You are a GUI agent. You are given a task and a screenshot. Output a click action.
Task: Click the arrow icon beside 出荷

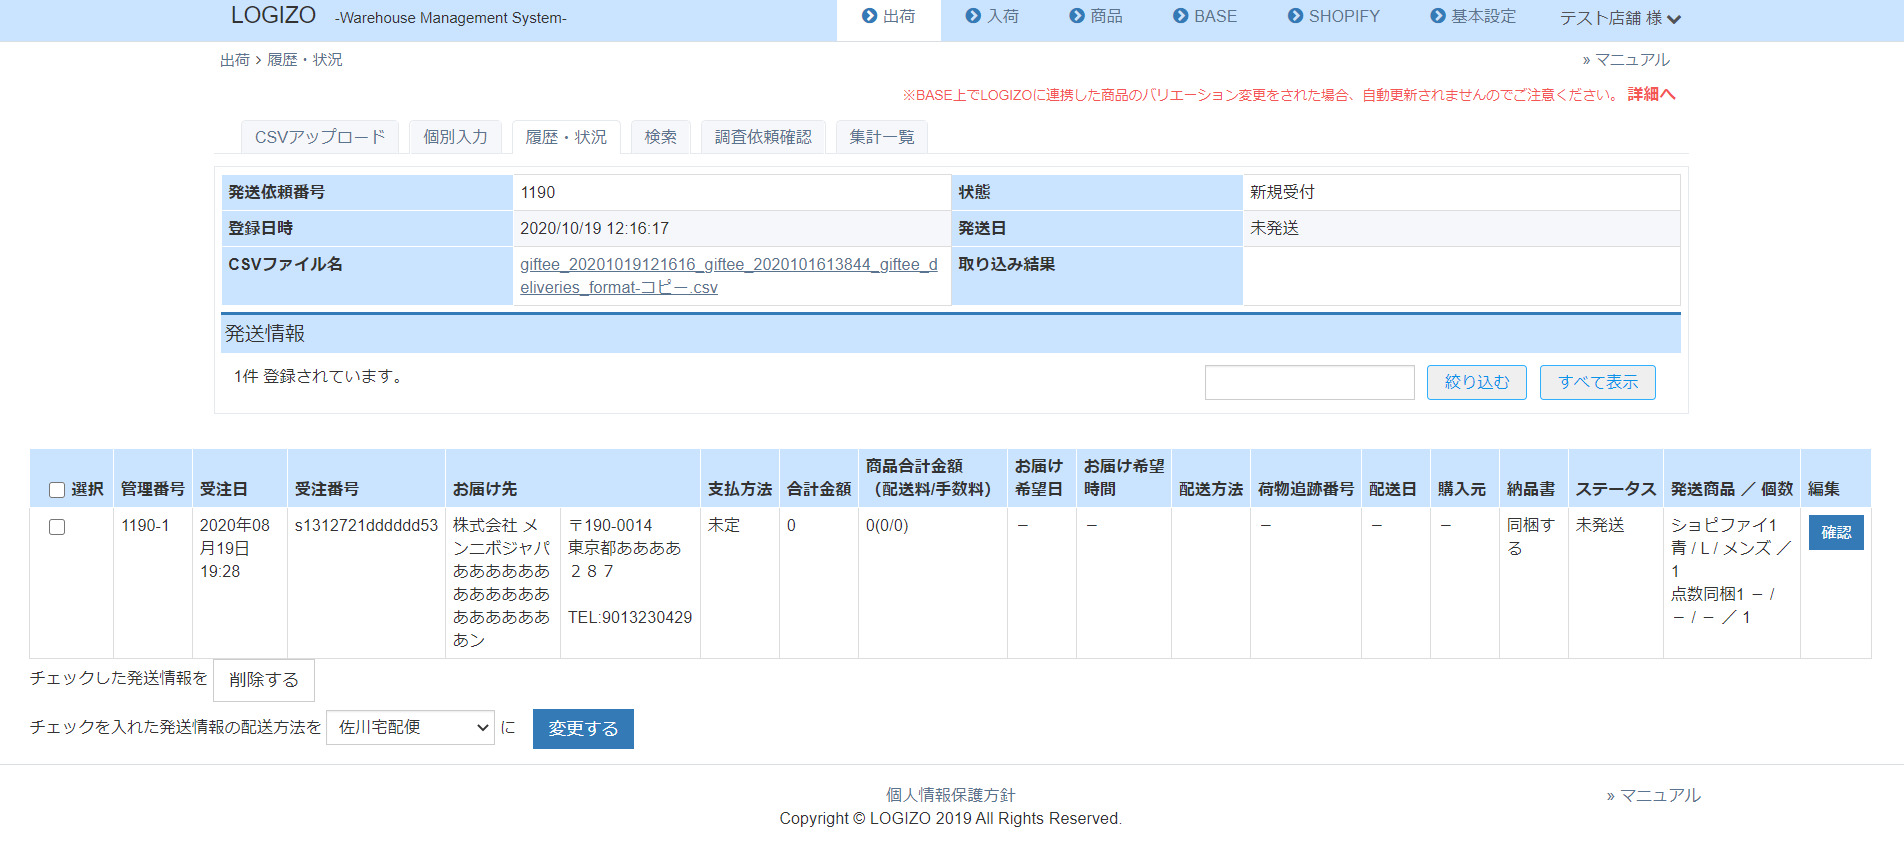(x=869, y=16)
